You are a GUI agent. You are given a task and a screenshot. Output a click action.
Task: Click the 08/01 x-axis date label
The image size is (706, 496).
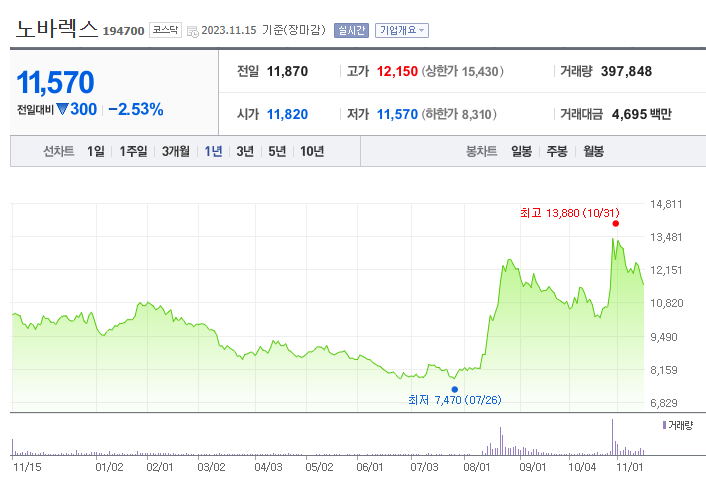(x=477, y=467)
